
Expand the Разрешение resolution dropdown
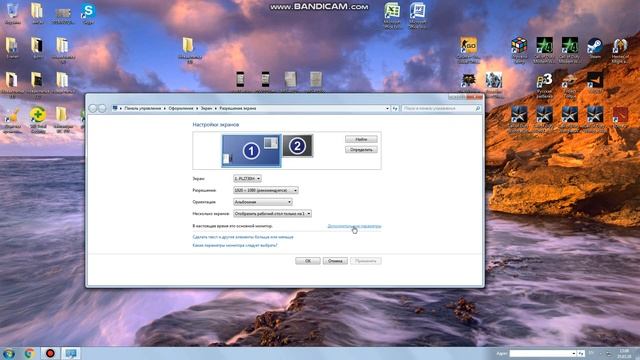(266, 190)
